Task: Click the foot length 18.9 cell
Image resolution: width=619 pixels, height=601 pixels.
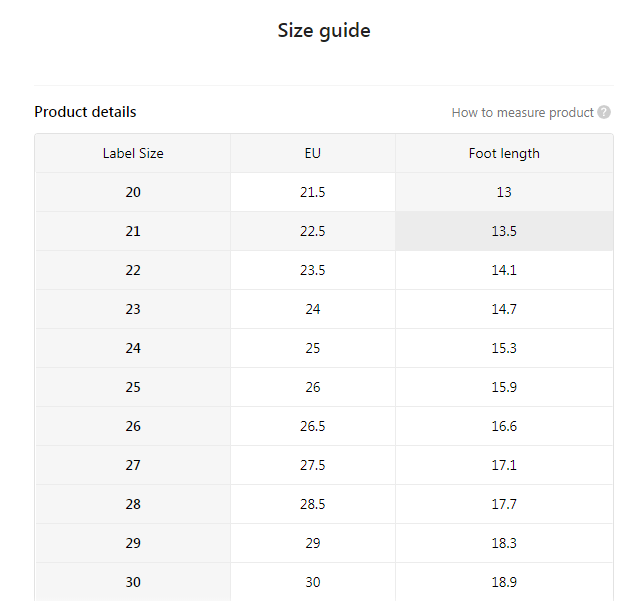Action: [x=504, y=582]
